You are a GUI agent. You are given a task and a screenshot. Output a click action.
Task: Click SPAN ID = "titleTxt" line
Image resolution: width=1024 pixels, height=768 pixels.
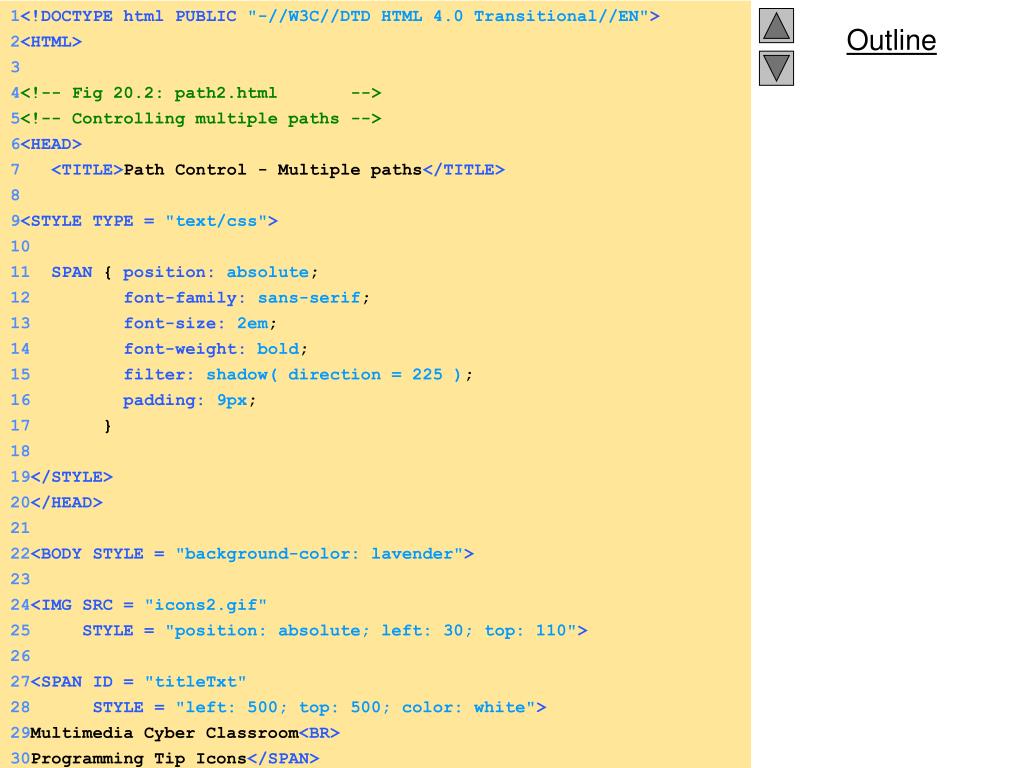[138, 682]
